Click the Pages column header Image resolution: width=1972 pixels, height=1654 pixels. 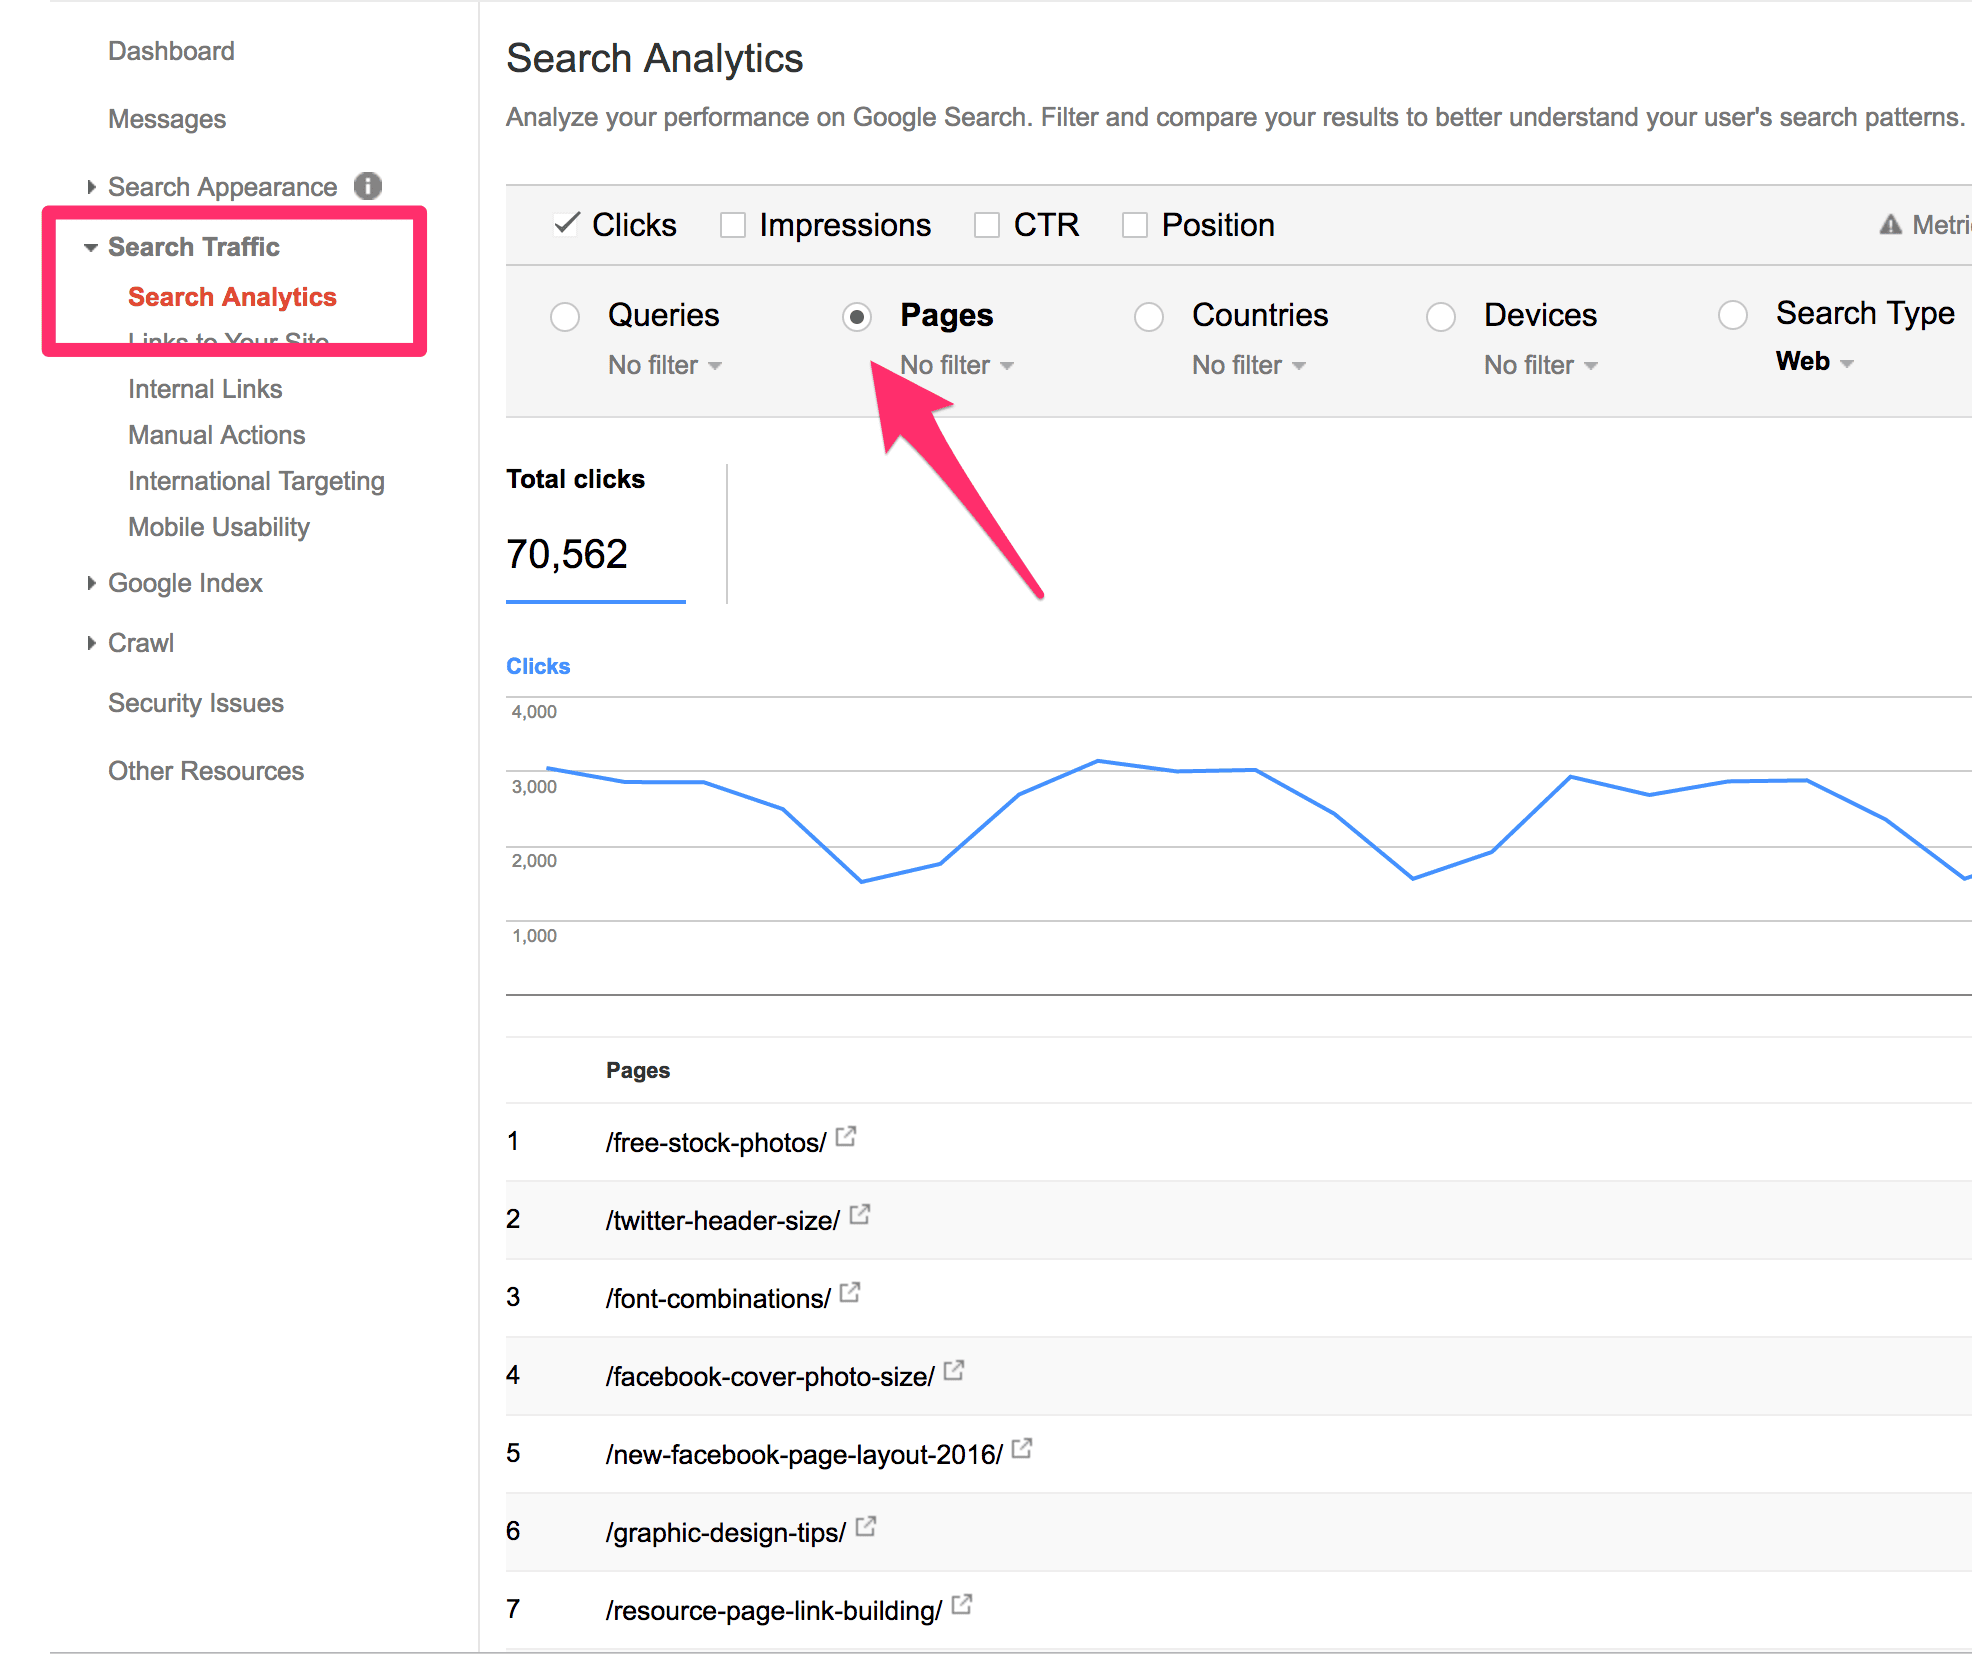click(x=638, y=1070)
